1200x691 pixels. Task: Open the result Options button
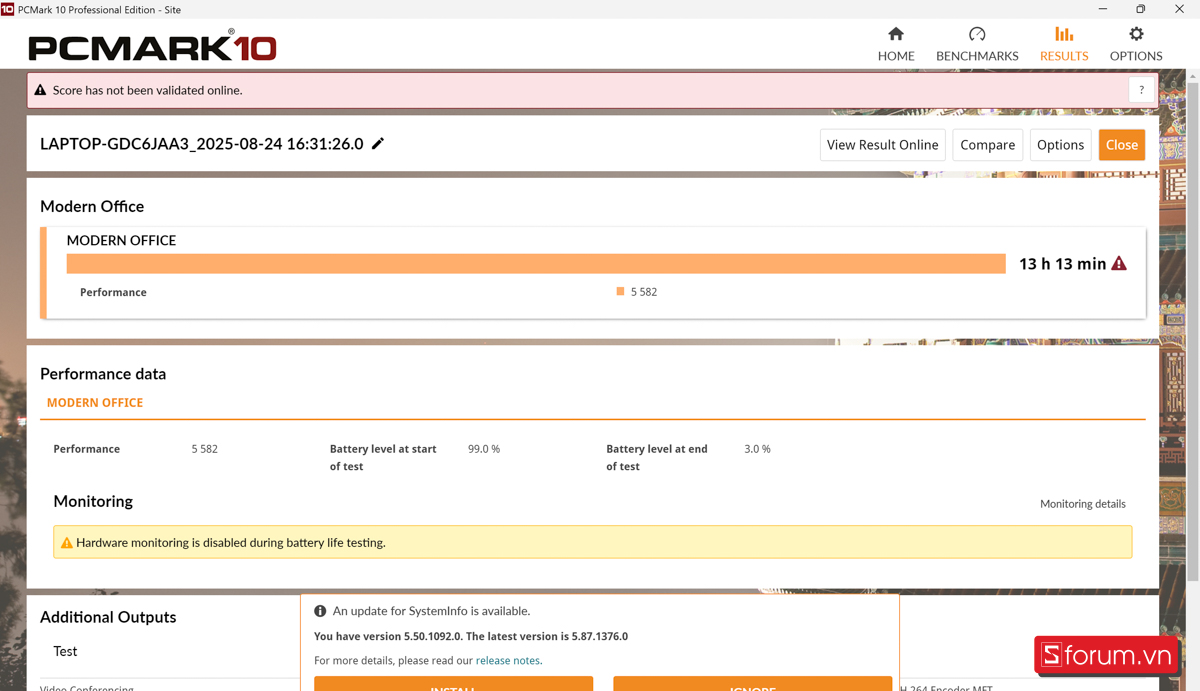pyautogui.click(x=1060, y=145)
